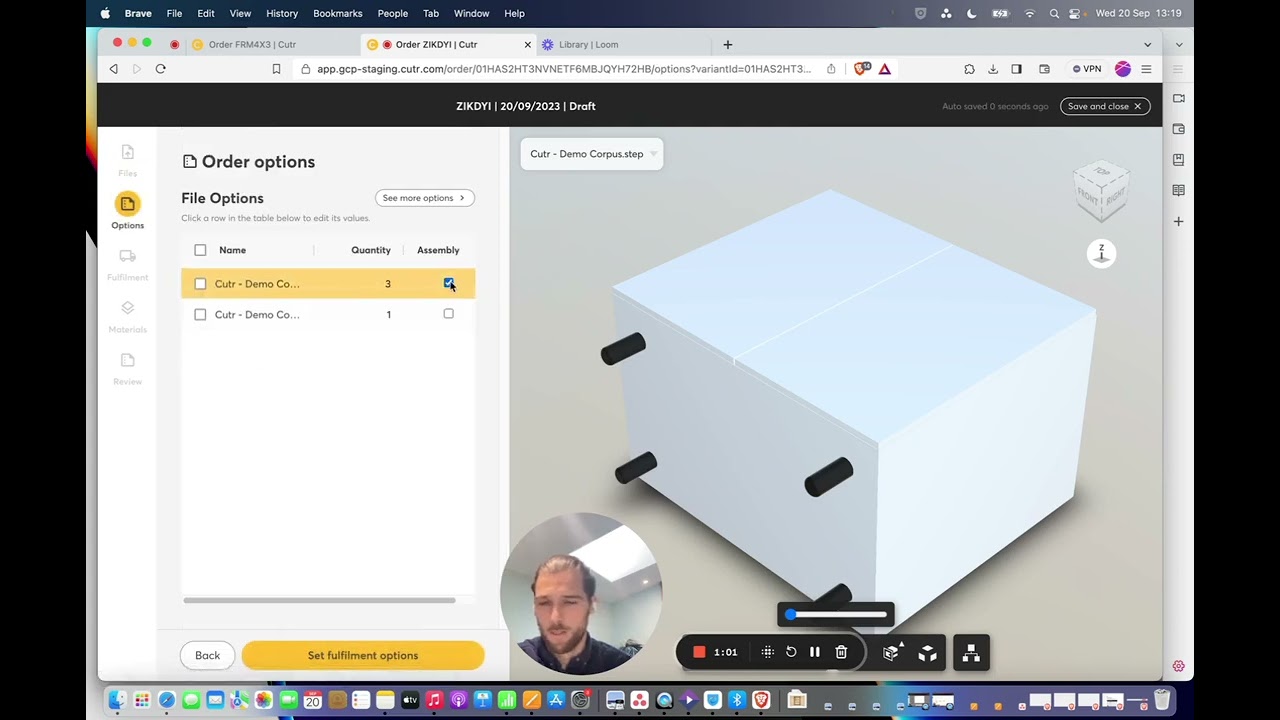Screen dimensions: 1280x720
Task: Reload the page
Action: (x=160, y=69)
